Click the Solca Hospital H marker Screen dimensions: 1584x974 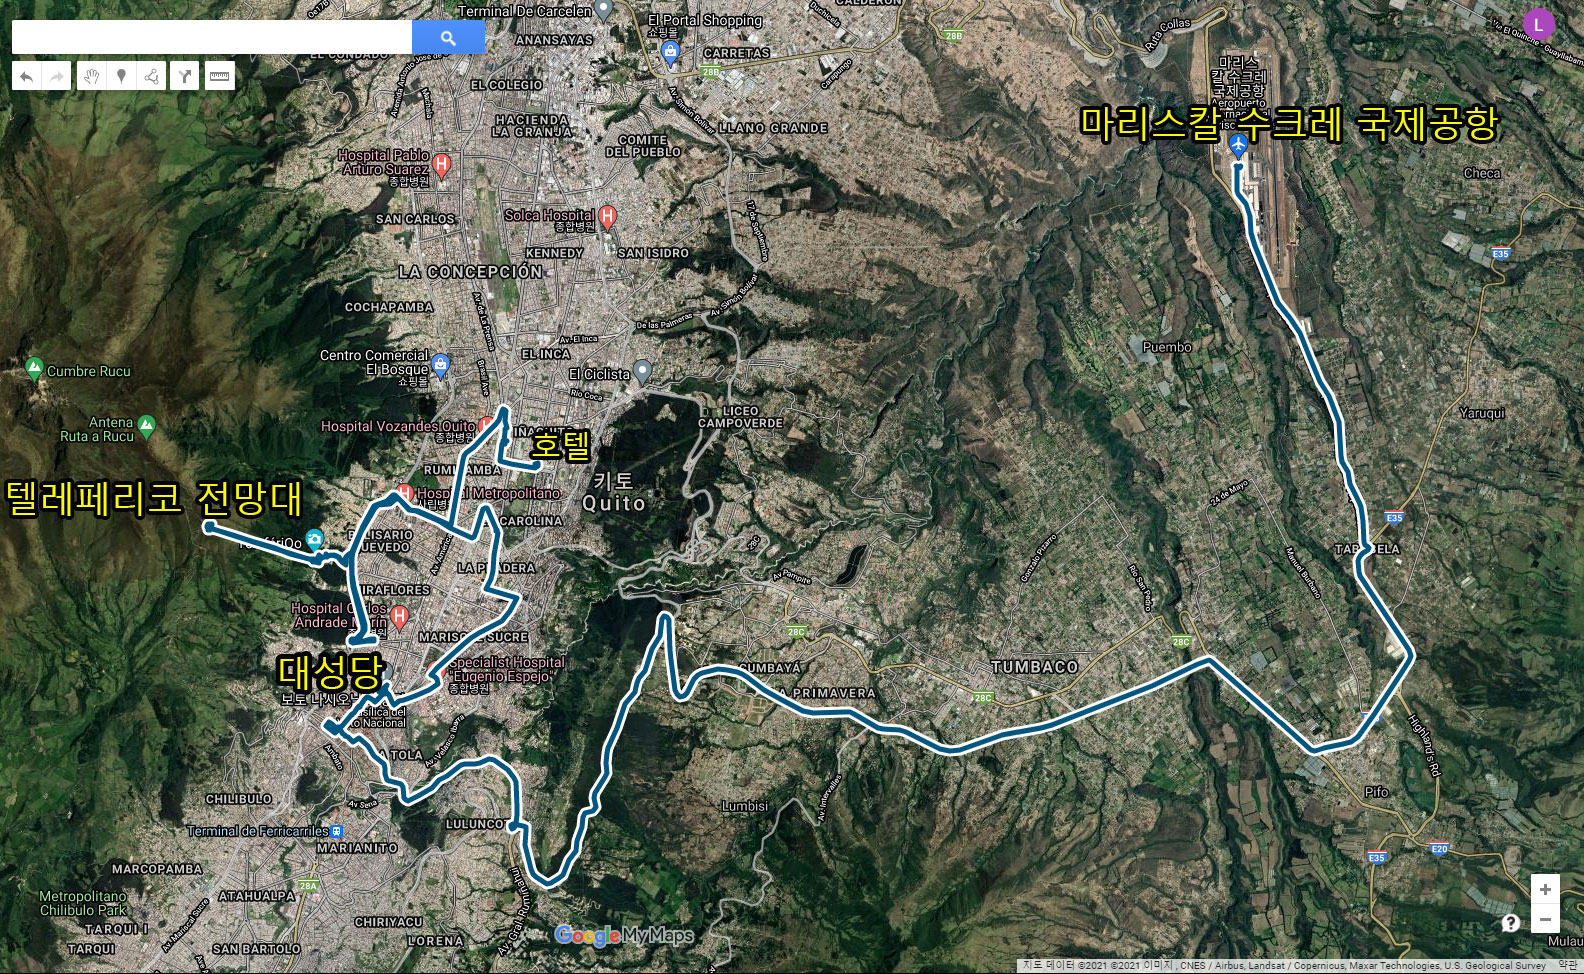coord(607,216)
